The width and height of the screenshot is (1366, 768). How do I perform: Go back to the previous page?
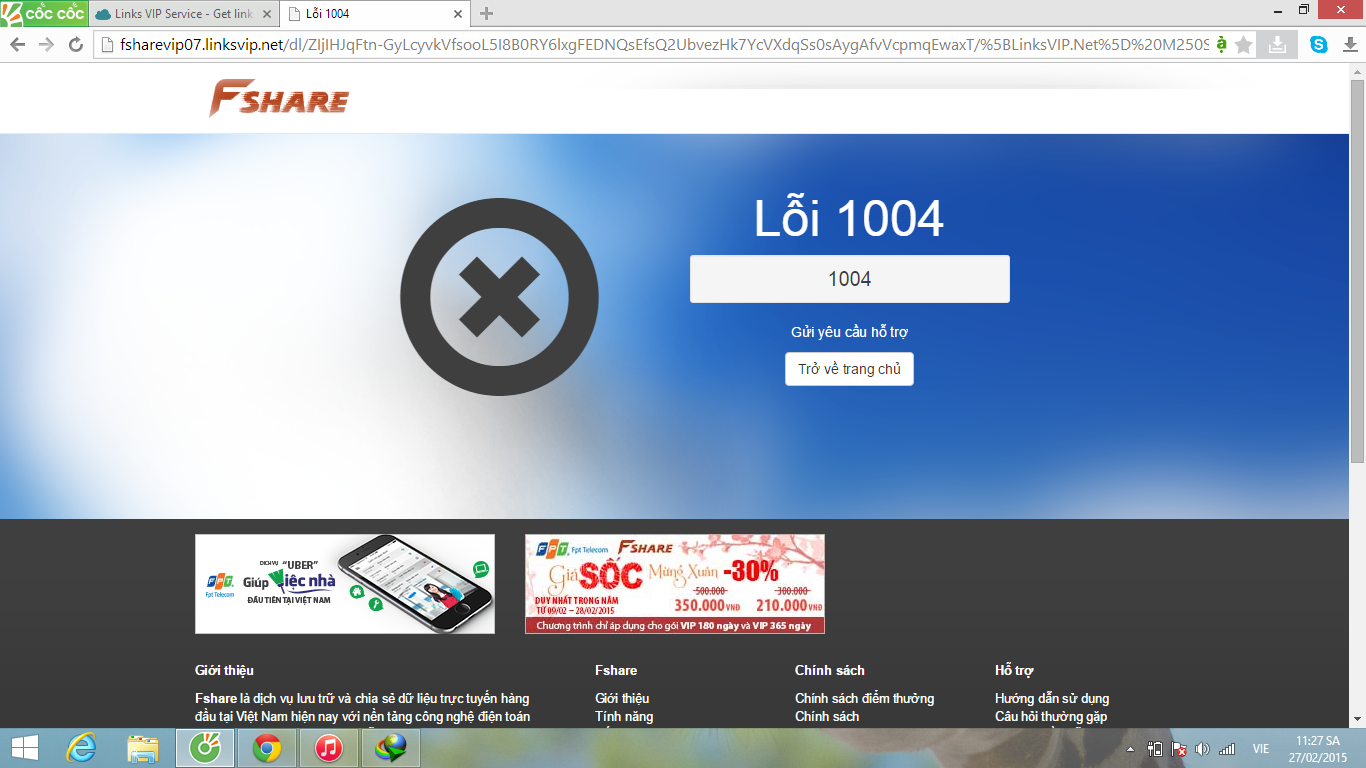coord(18,45)
